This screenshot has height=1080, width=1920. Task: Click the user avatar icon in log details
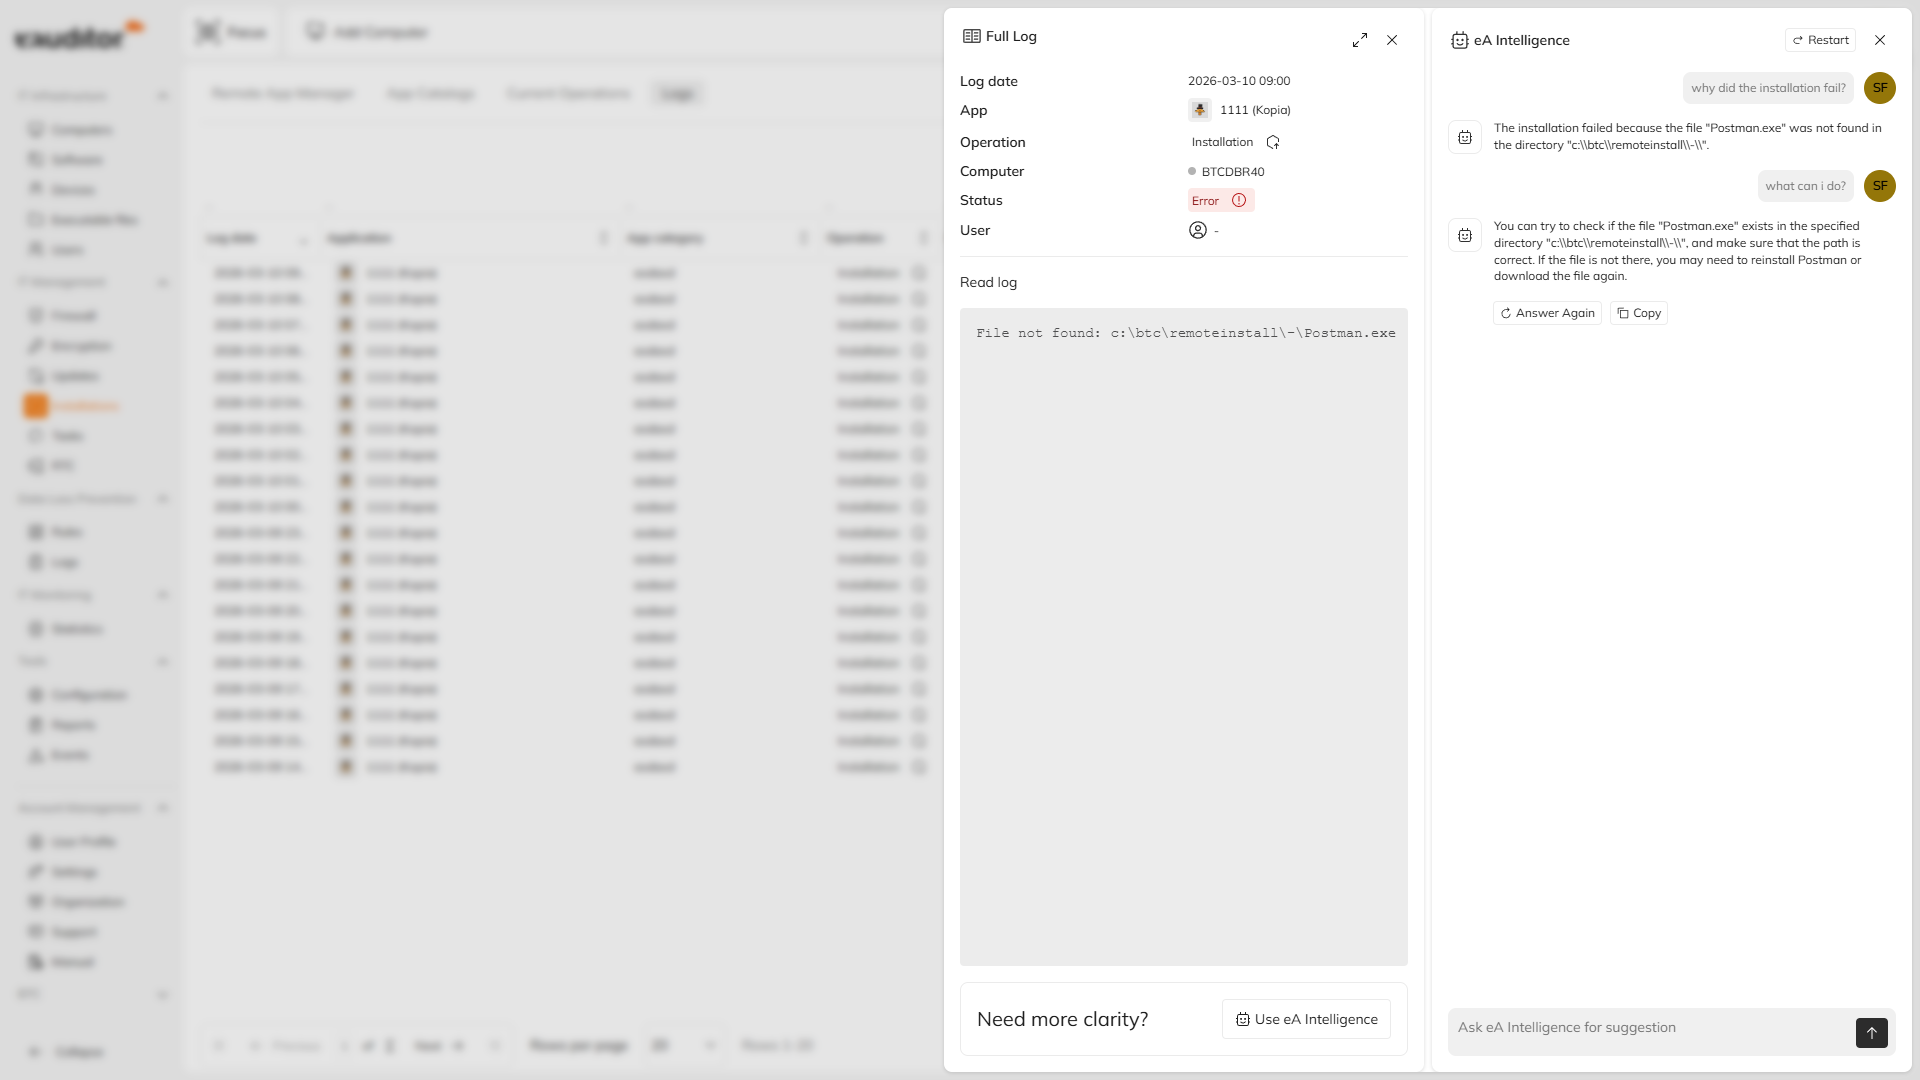[1197, 230]
